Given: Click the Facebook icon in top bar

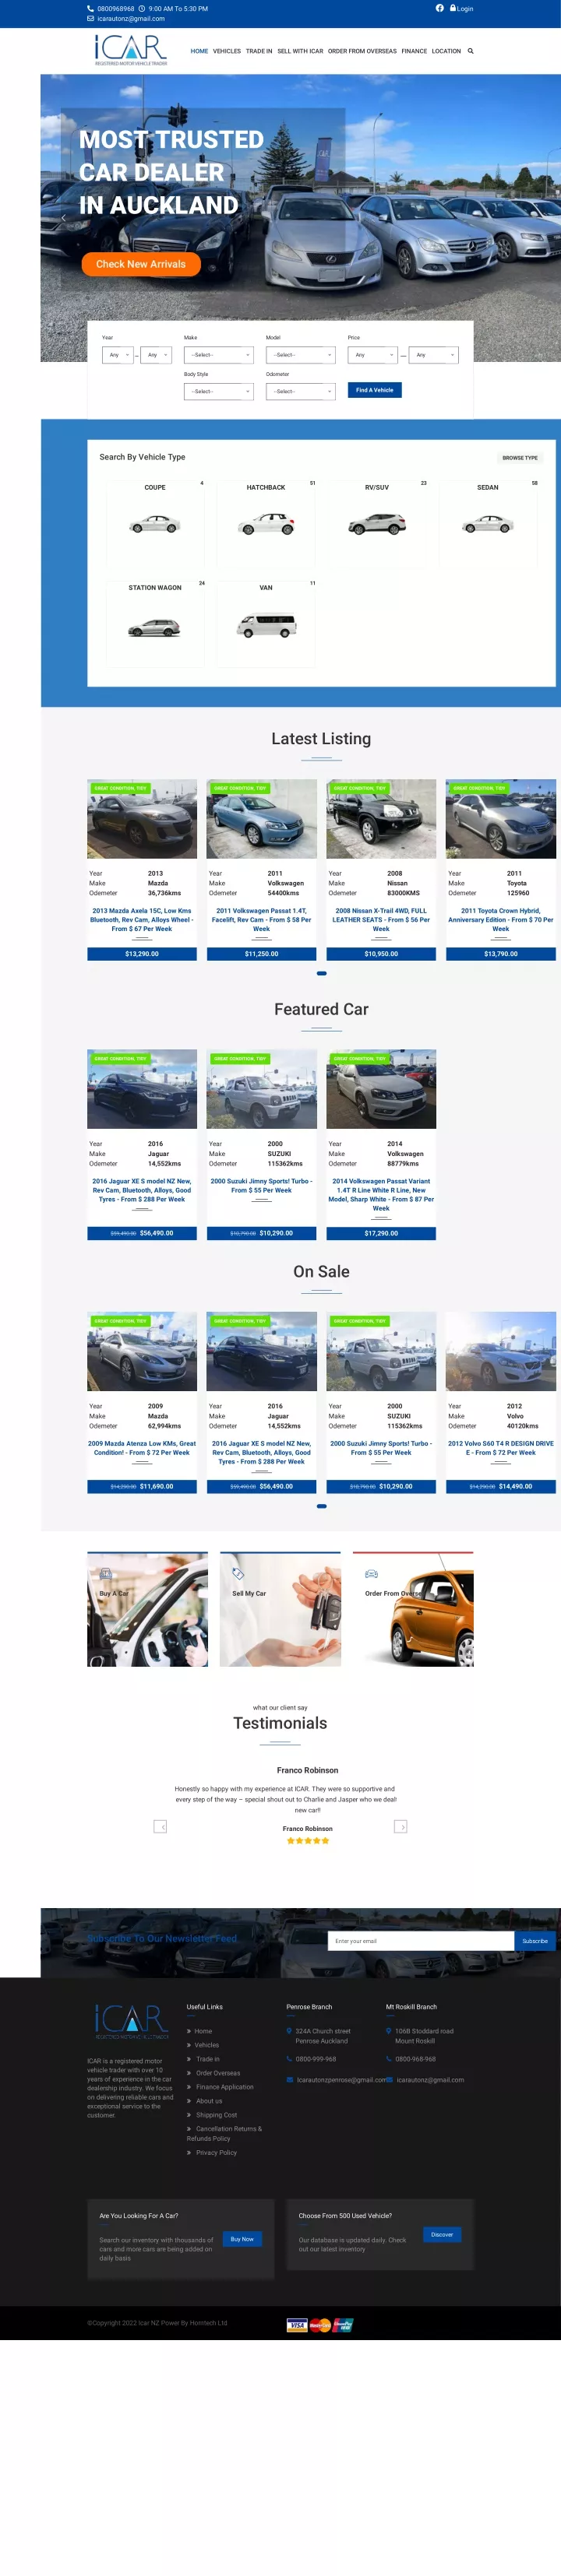Looking at the screenshot, I should click(439, 8).
